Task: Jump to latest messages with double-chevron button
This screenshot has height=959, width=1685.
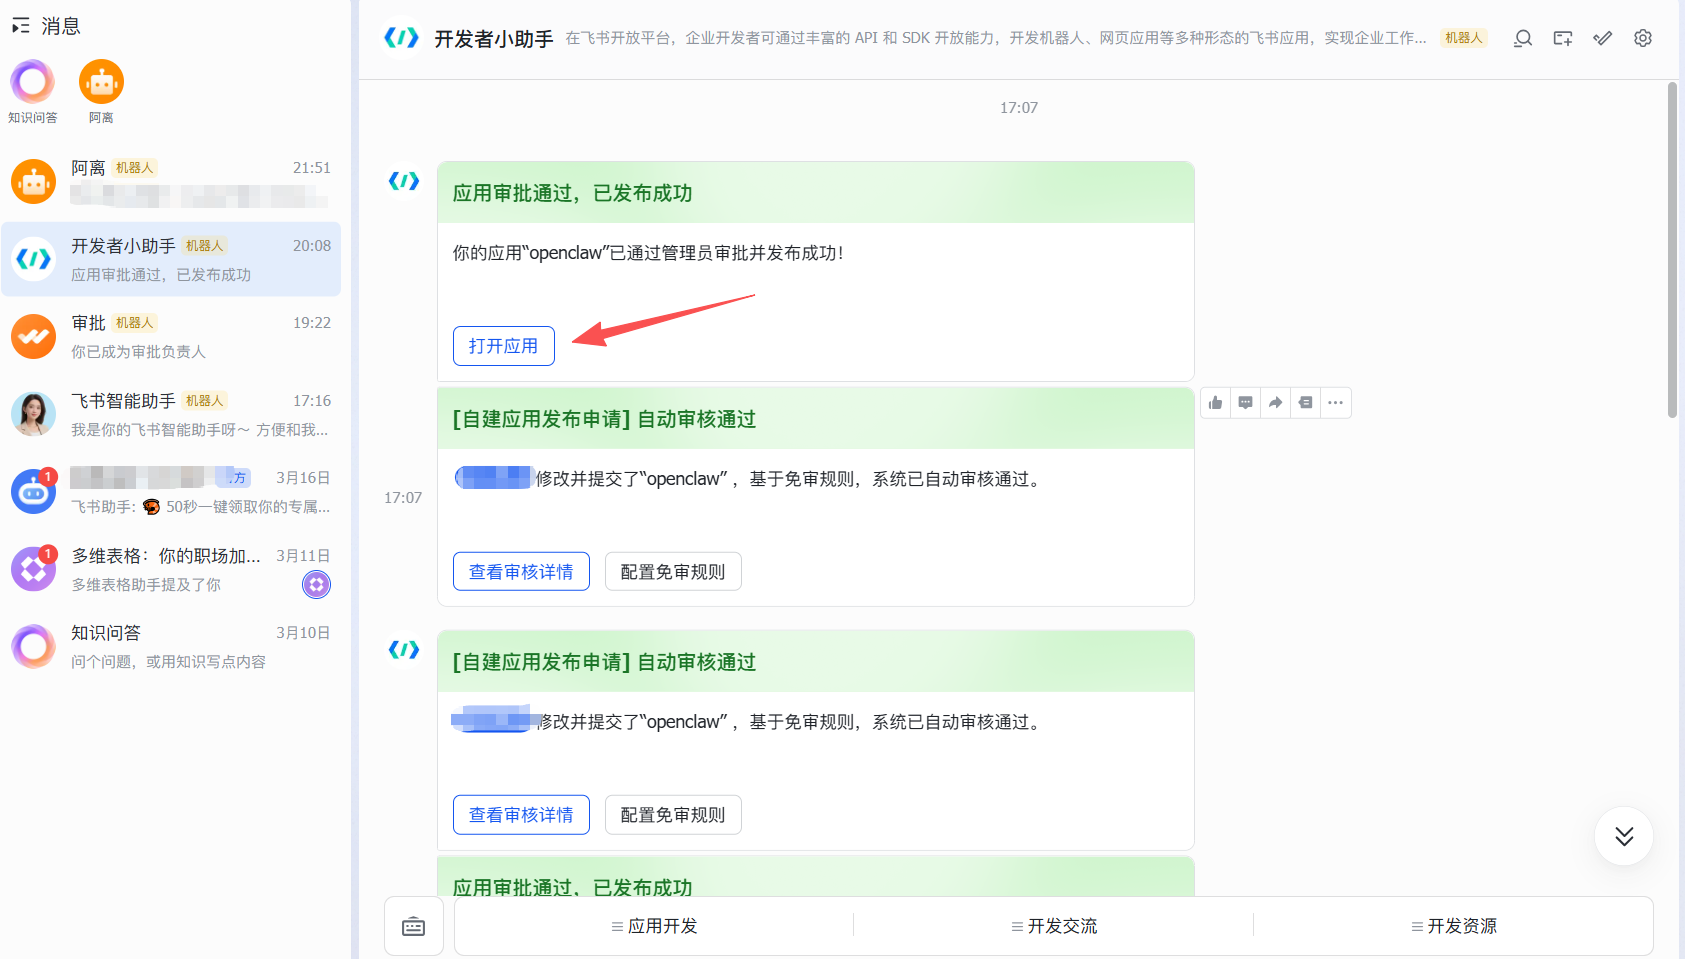Action: coord(1624,836)
